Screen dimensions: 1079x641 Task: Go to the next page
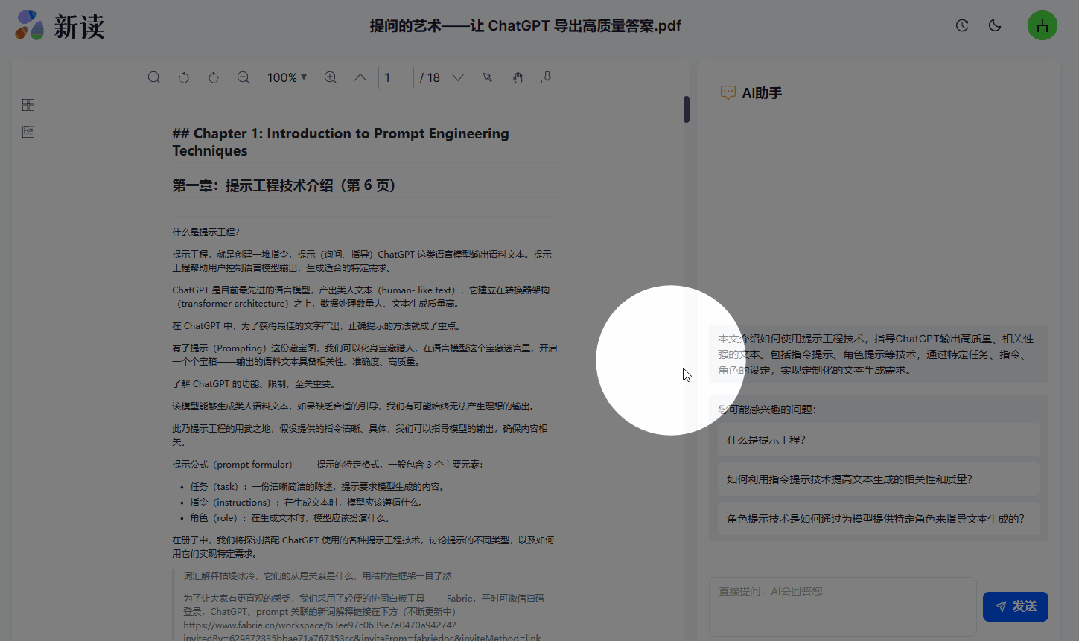click(x=458, y=77)
